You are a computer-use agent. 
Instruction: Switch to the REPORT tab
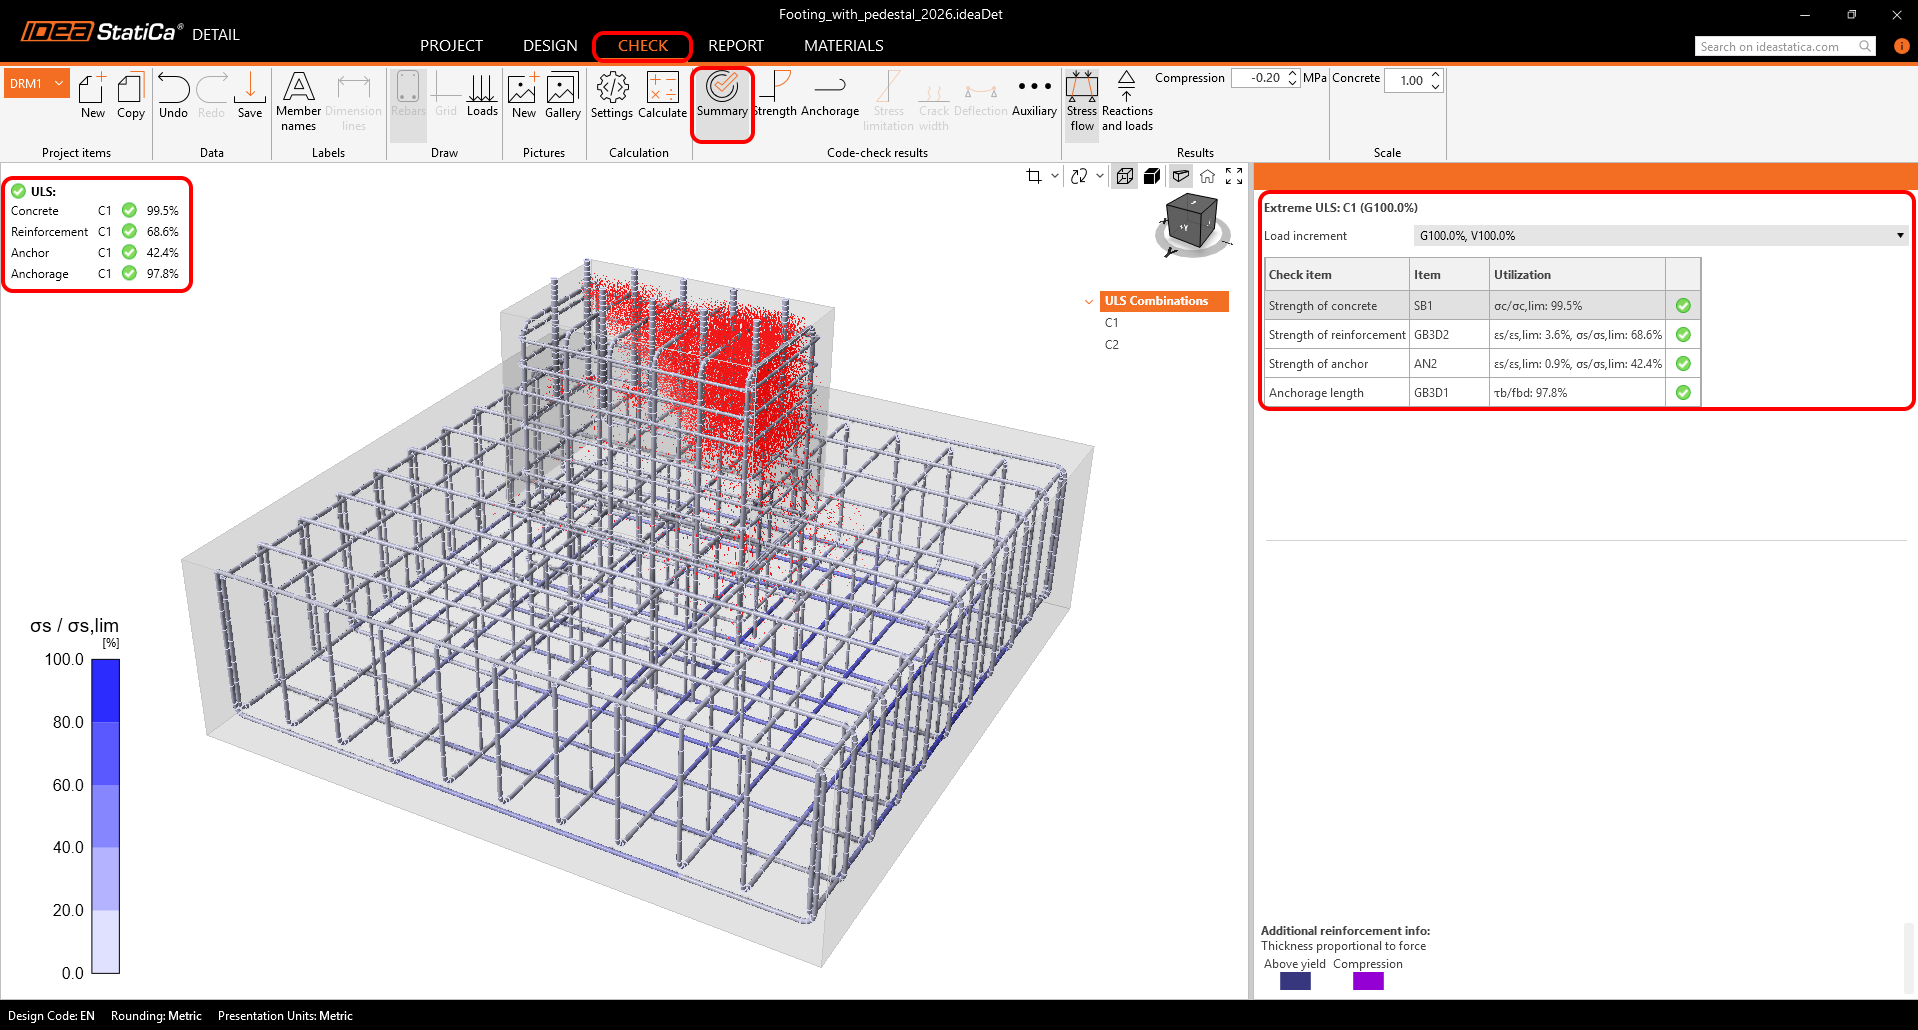735,46
